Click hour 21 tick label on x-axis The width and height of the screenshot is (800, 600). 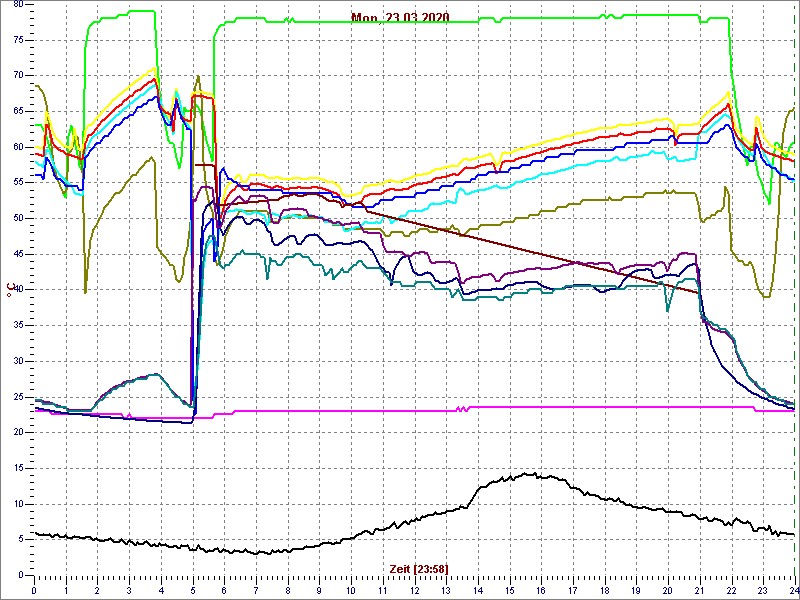pyautogui.click(x=699, y=589)
